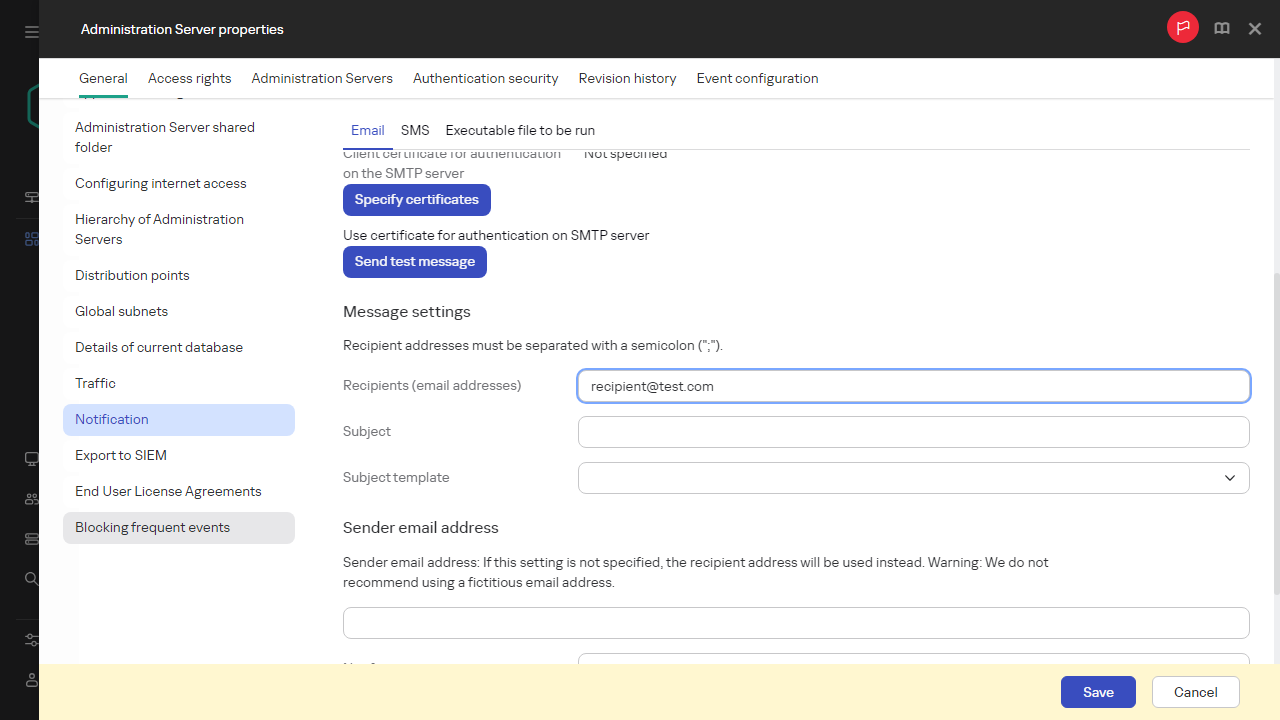Viewport: 1280px width, 720px height.
Task: Open the hamburger main menu icon
Action: click(x=32, y=32)
